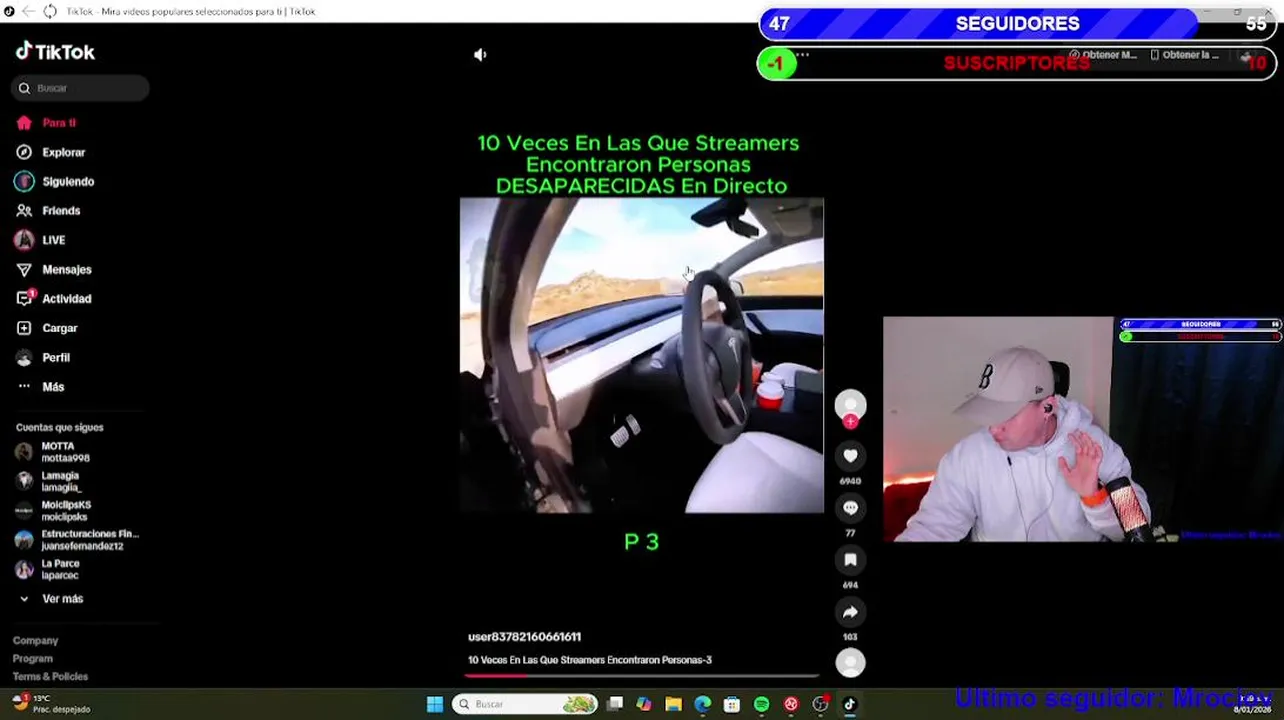Click the SEGUIDORES overlay bar
The width and height of the screenshot is (1284, 720).
[1018, 24]
